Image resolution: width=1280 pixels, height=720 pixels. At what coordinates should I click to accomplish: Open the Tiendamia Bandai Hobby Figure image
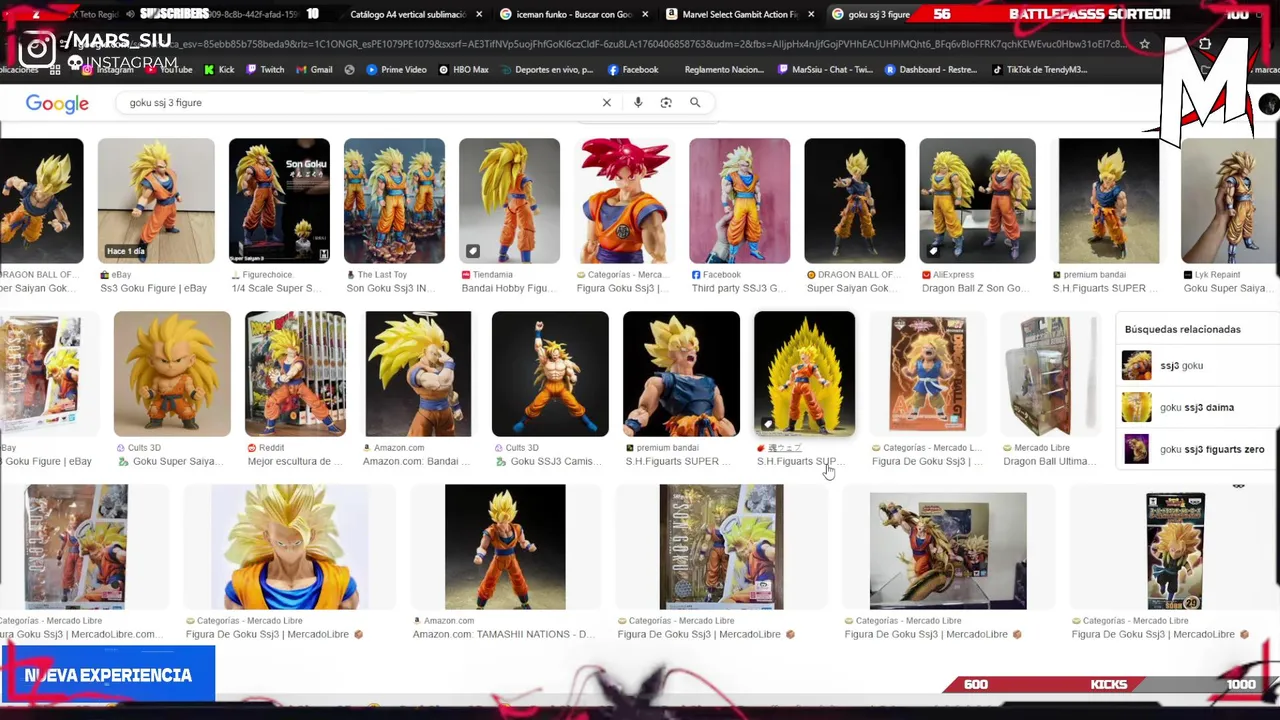point(509,201)
